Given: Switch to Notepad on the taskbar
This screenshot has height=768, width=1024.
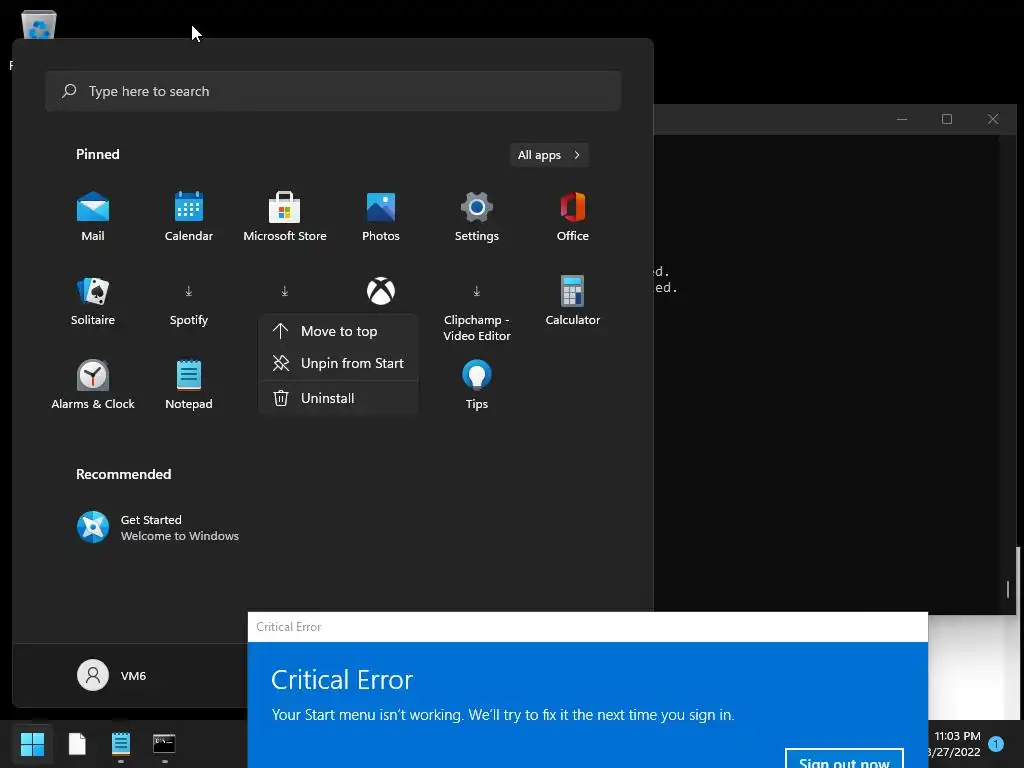Looking at the screenshot, I should pos(121,743).
